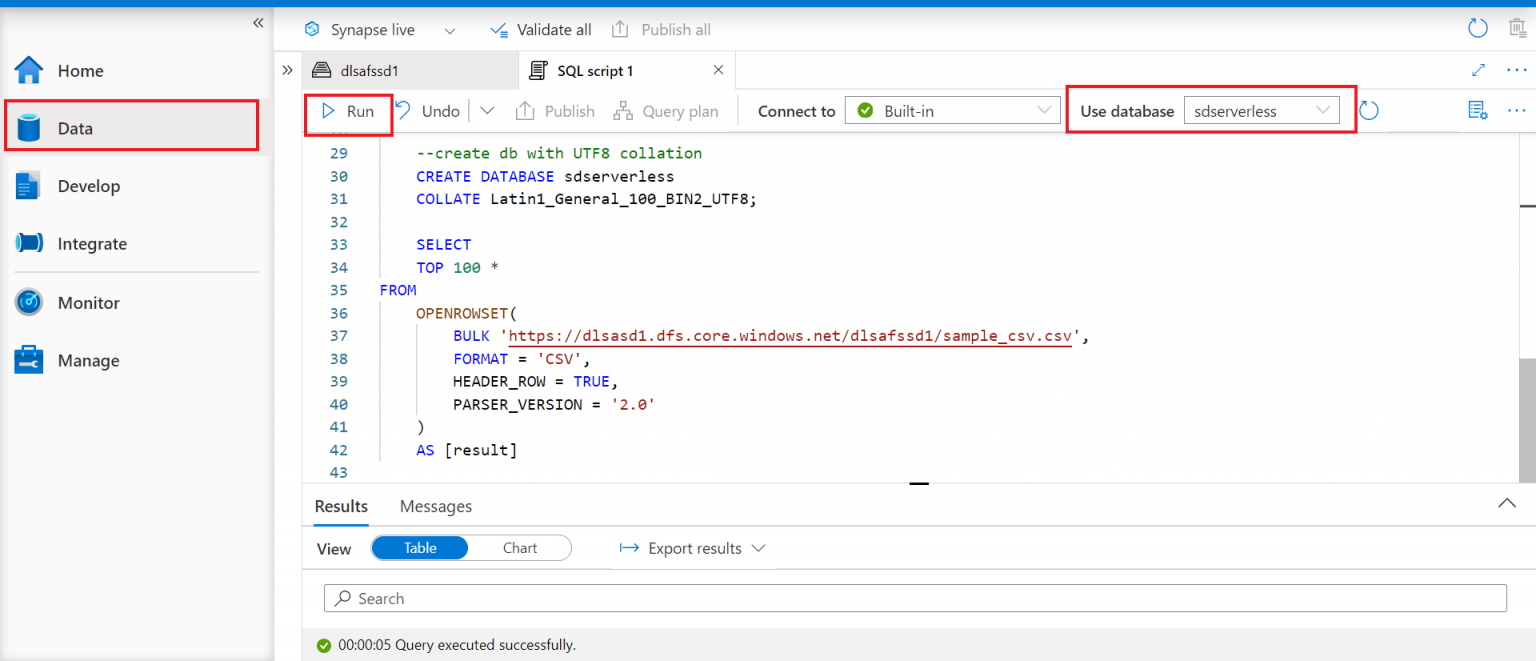Click the --create db with UTF8 collation comment
Image resolution: width=1536 pixels, height=661 pixels.
pos(559,153)
